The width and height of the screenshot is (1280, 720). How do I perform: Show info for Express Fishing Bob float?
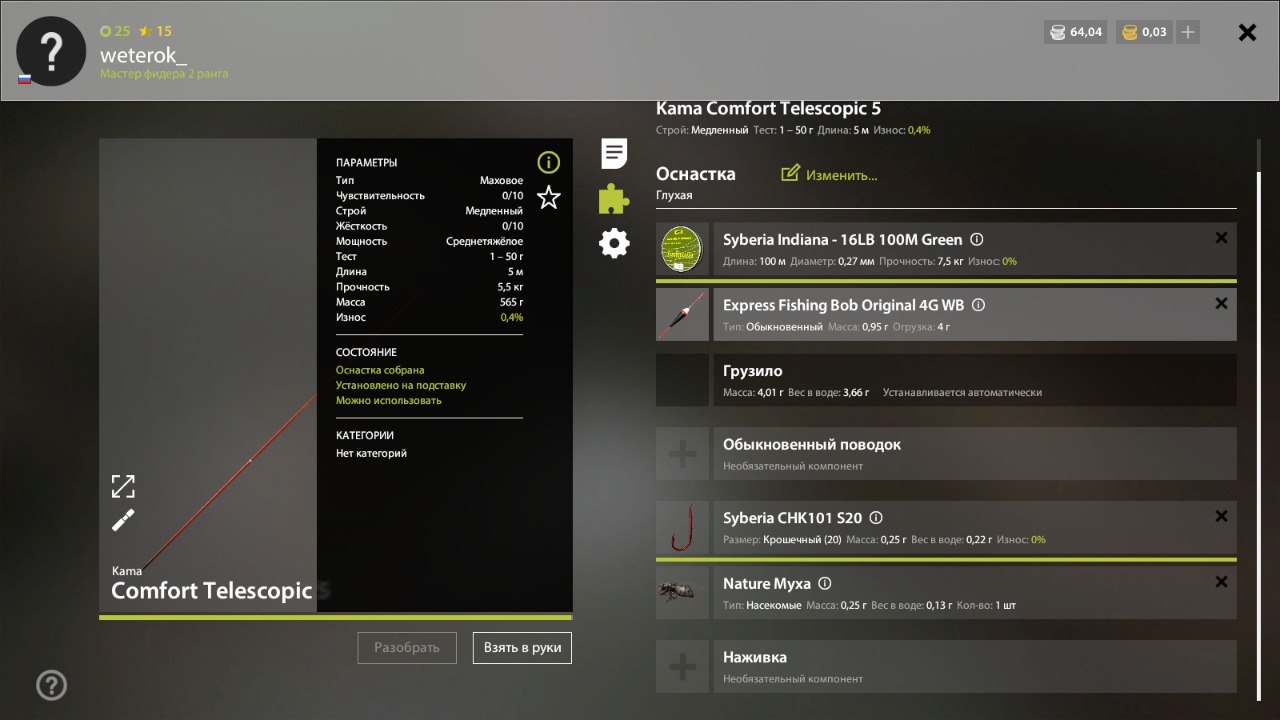coord(979,305)
